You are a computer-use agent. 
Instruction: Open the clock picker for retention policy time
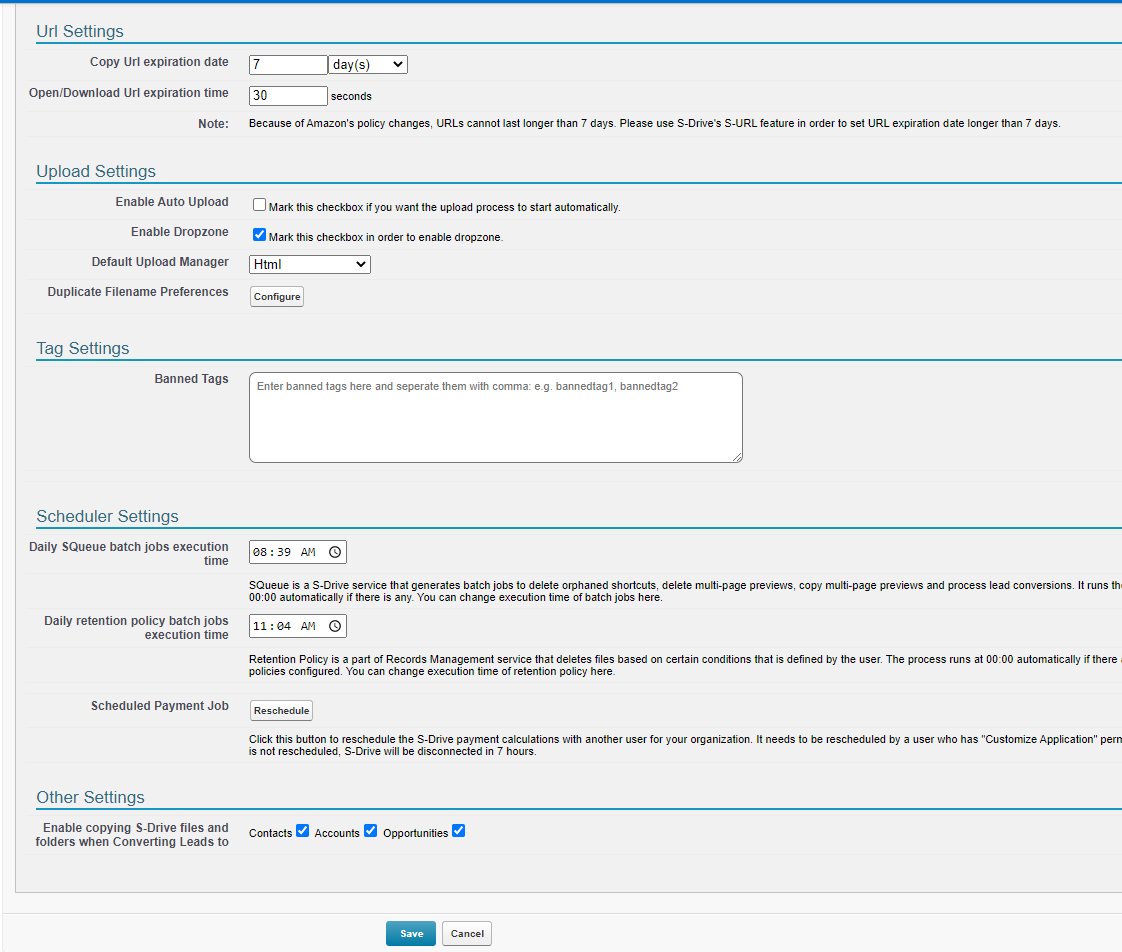[335, 626]
